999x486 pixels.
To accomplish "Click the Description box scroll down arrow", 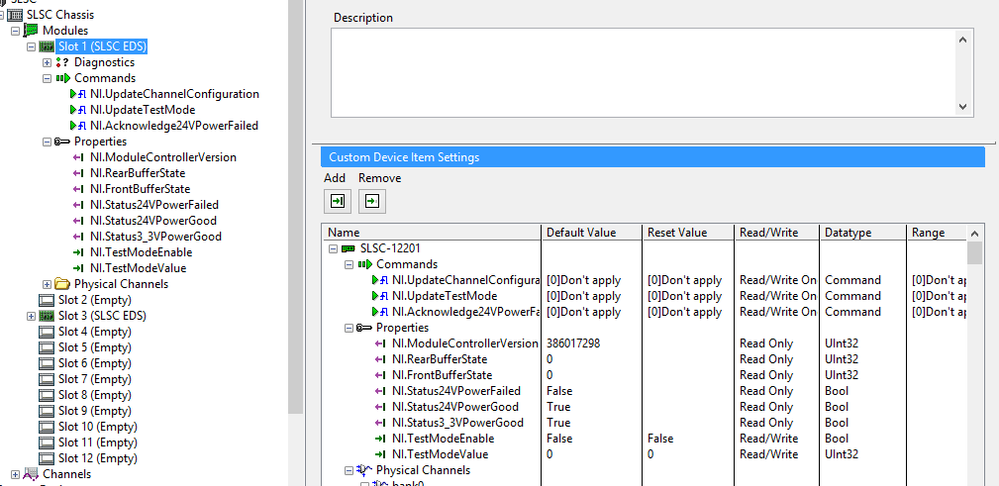I will [x=964, y=107].
